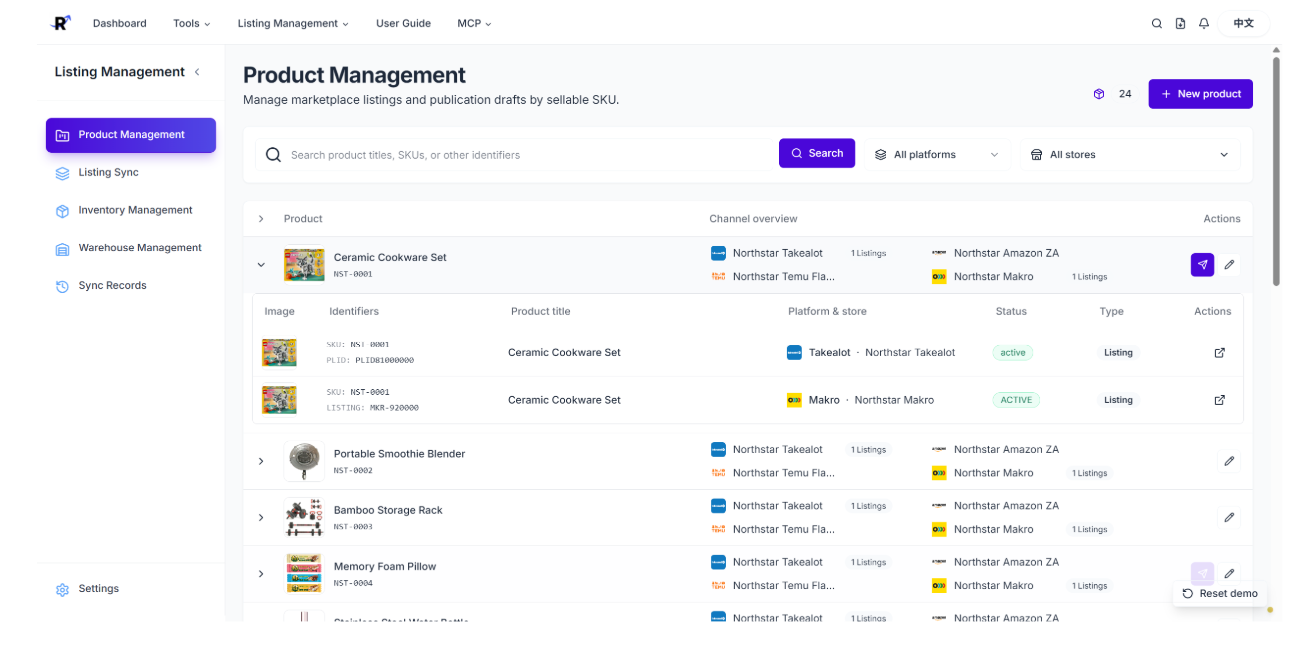1313x650 pixels.
Task: Open Warehouse Management in sidebar
Action: point(131,248)
